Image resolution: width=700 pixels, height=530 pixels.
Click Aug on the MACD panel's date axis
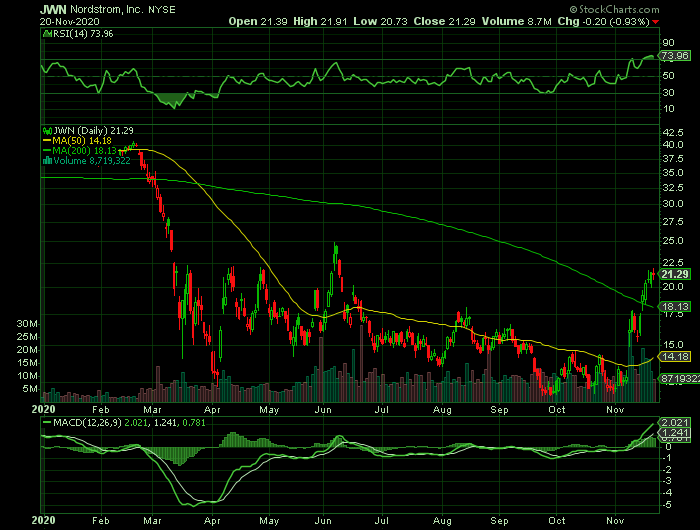[442, 521]
